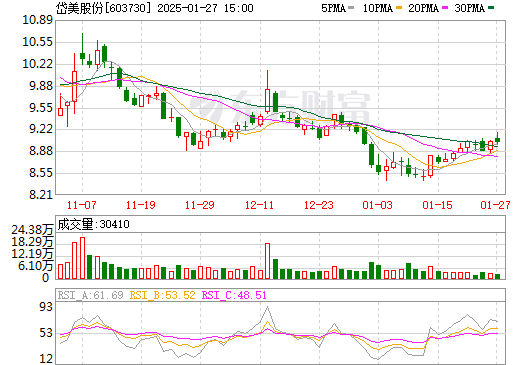The width and height of the screenshot is (520, 365).
Task: Click the 成交量:30410 volume label
Action: 93,224
